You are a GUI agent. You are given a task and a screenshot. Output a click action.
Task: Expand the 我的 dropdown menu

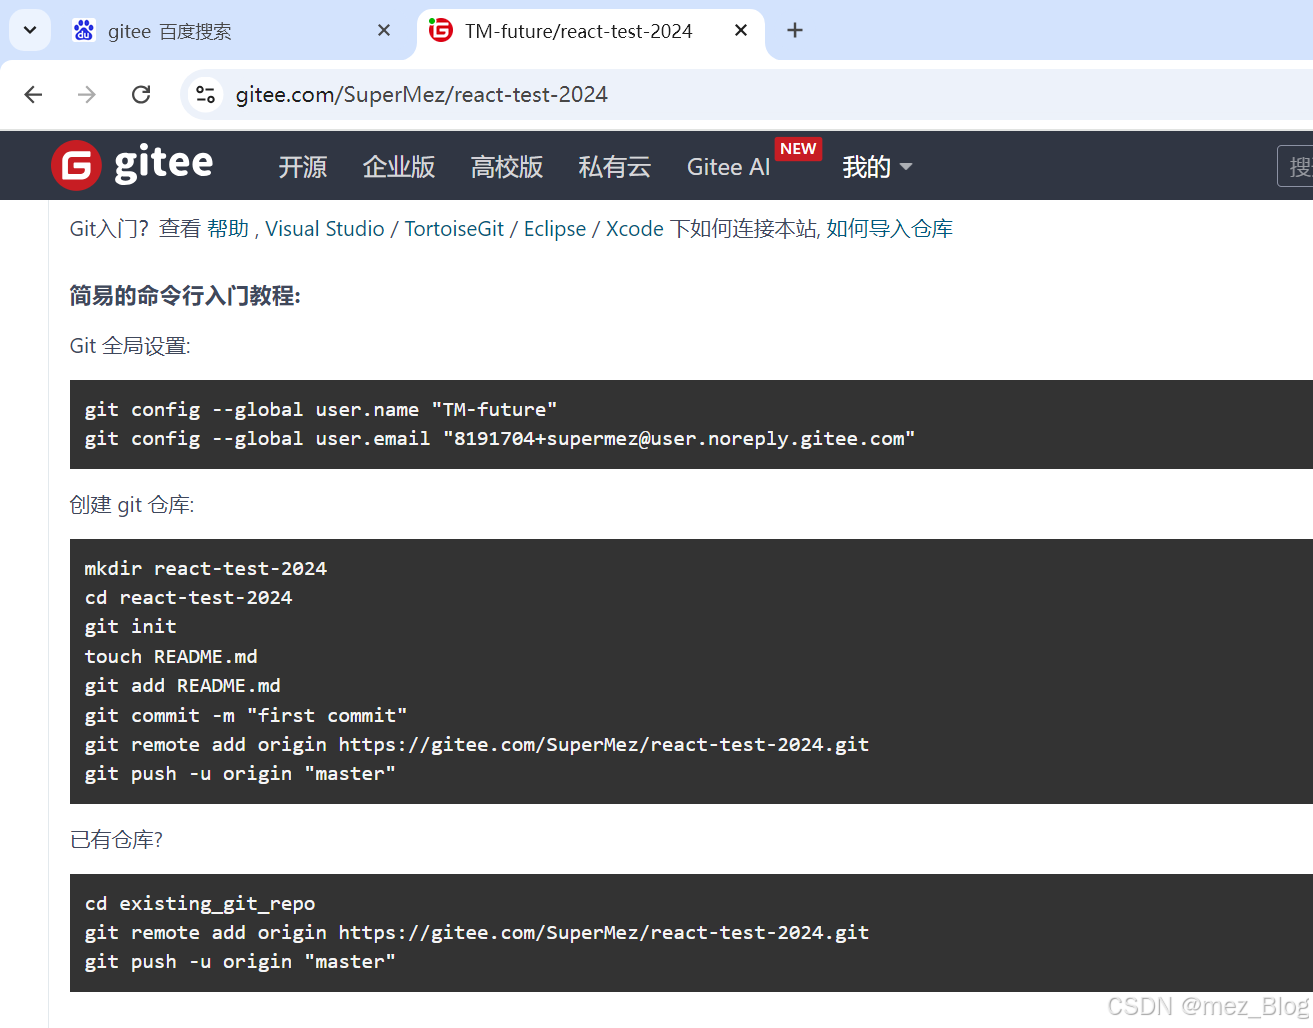[877, 167]
